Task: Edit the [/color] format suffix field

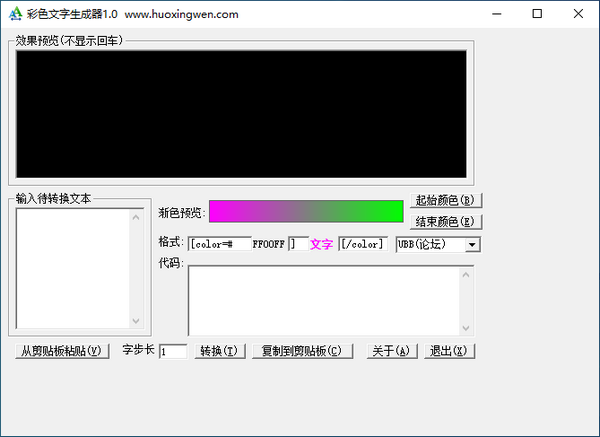Action: (362, 244)
